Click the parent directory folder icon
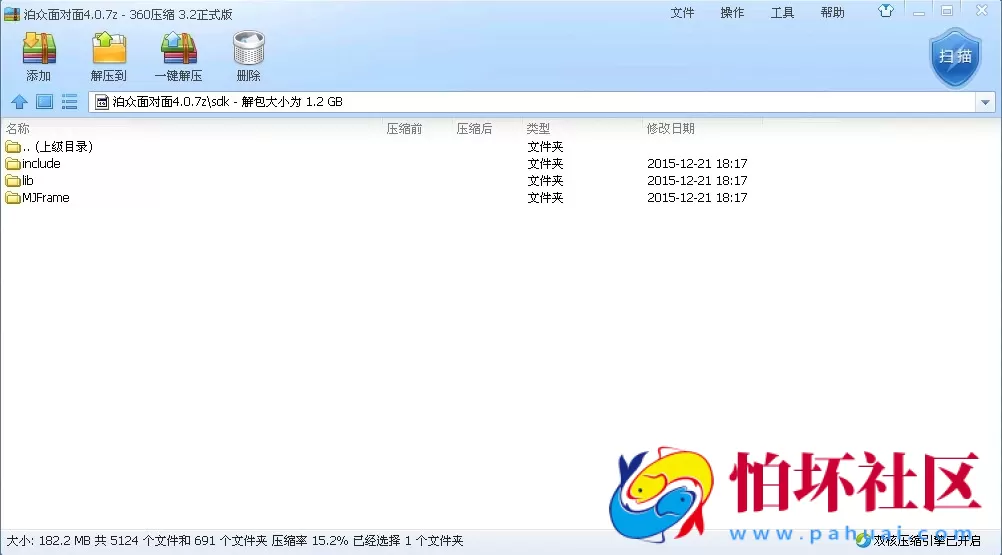The height and width of the screenshot is (555, 1002). tap(12, 147)
